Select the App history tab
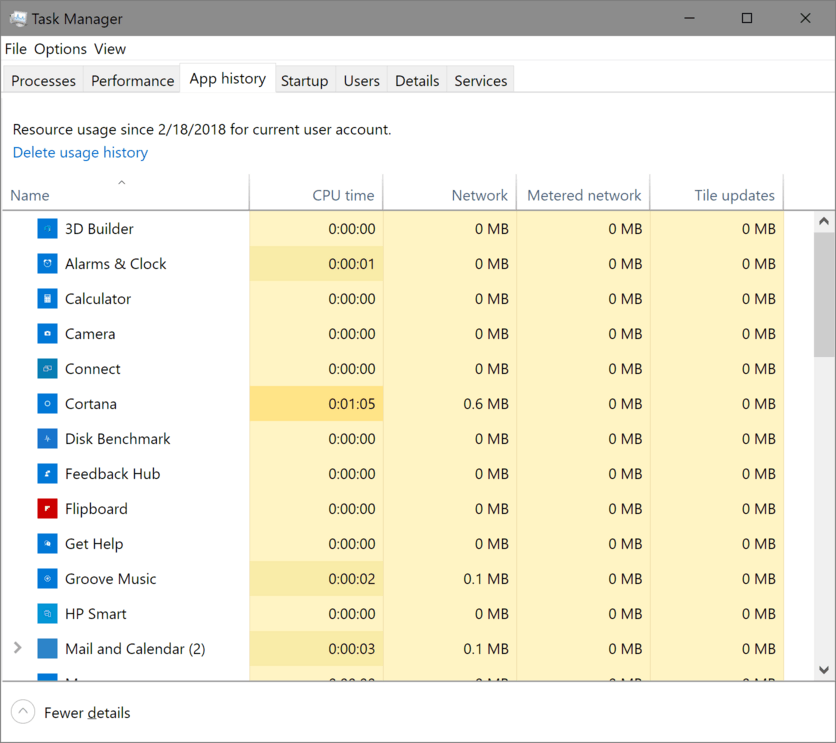This screenshot has width=836, height=743. pos(228,78)
